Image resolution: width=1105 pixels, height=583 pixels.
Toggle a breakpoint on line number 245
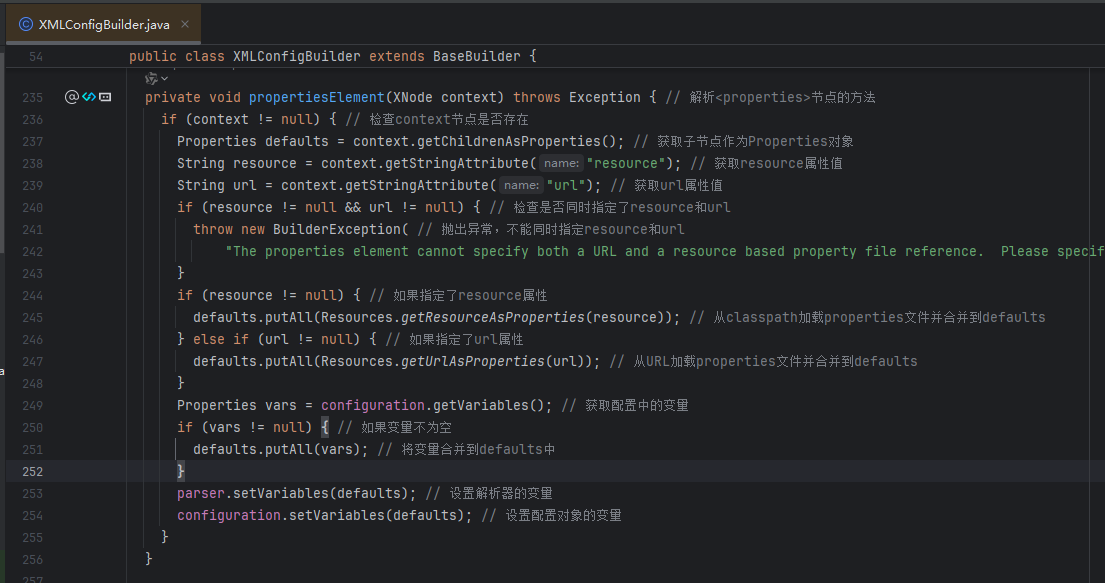pyautogui.click(x=32, y=317)
